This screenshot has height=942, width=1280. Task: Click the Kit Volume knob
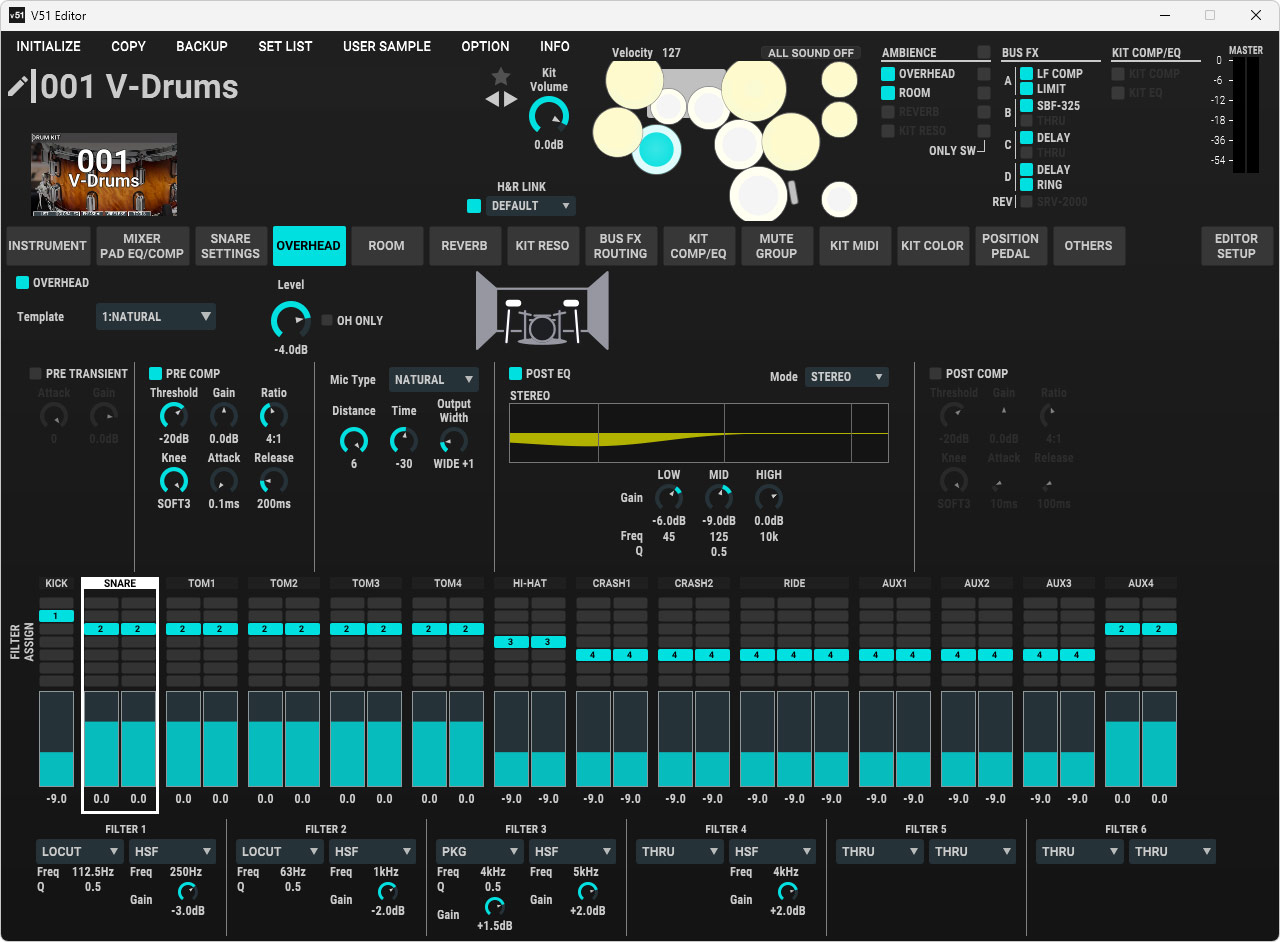coord(548,116)
